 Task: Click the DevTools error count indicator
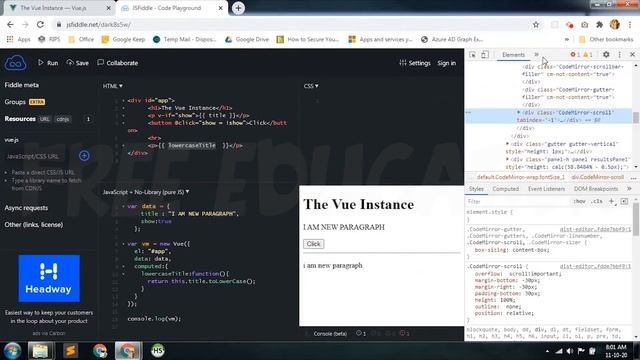pos(575,55)
